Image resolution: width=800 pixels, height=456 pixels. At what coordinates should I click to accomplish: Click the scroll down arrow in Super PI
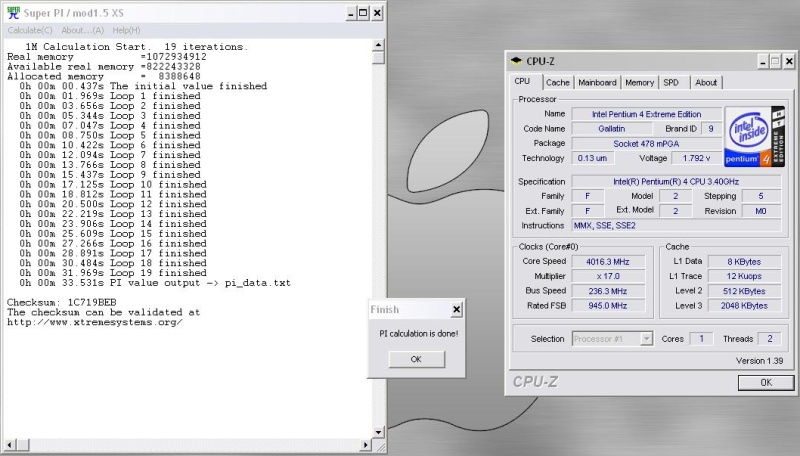pyautogui.click(x=378, y=433)
